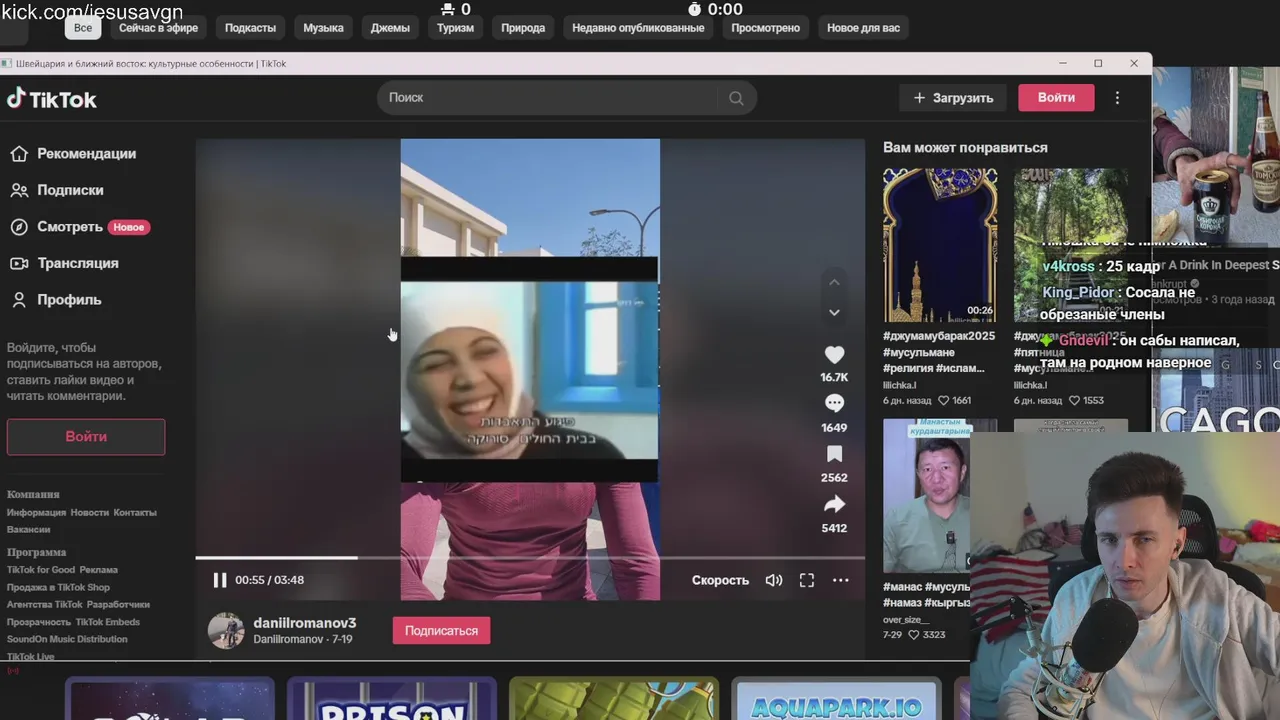
Task: Click red Войти button in header
Action: coord(1056,98)
